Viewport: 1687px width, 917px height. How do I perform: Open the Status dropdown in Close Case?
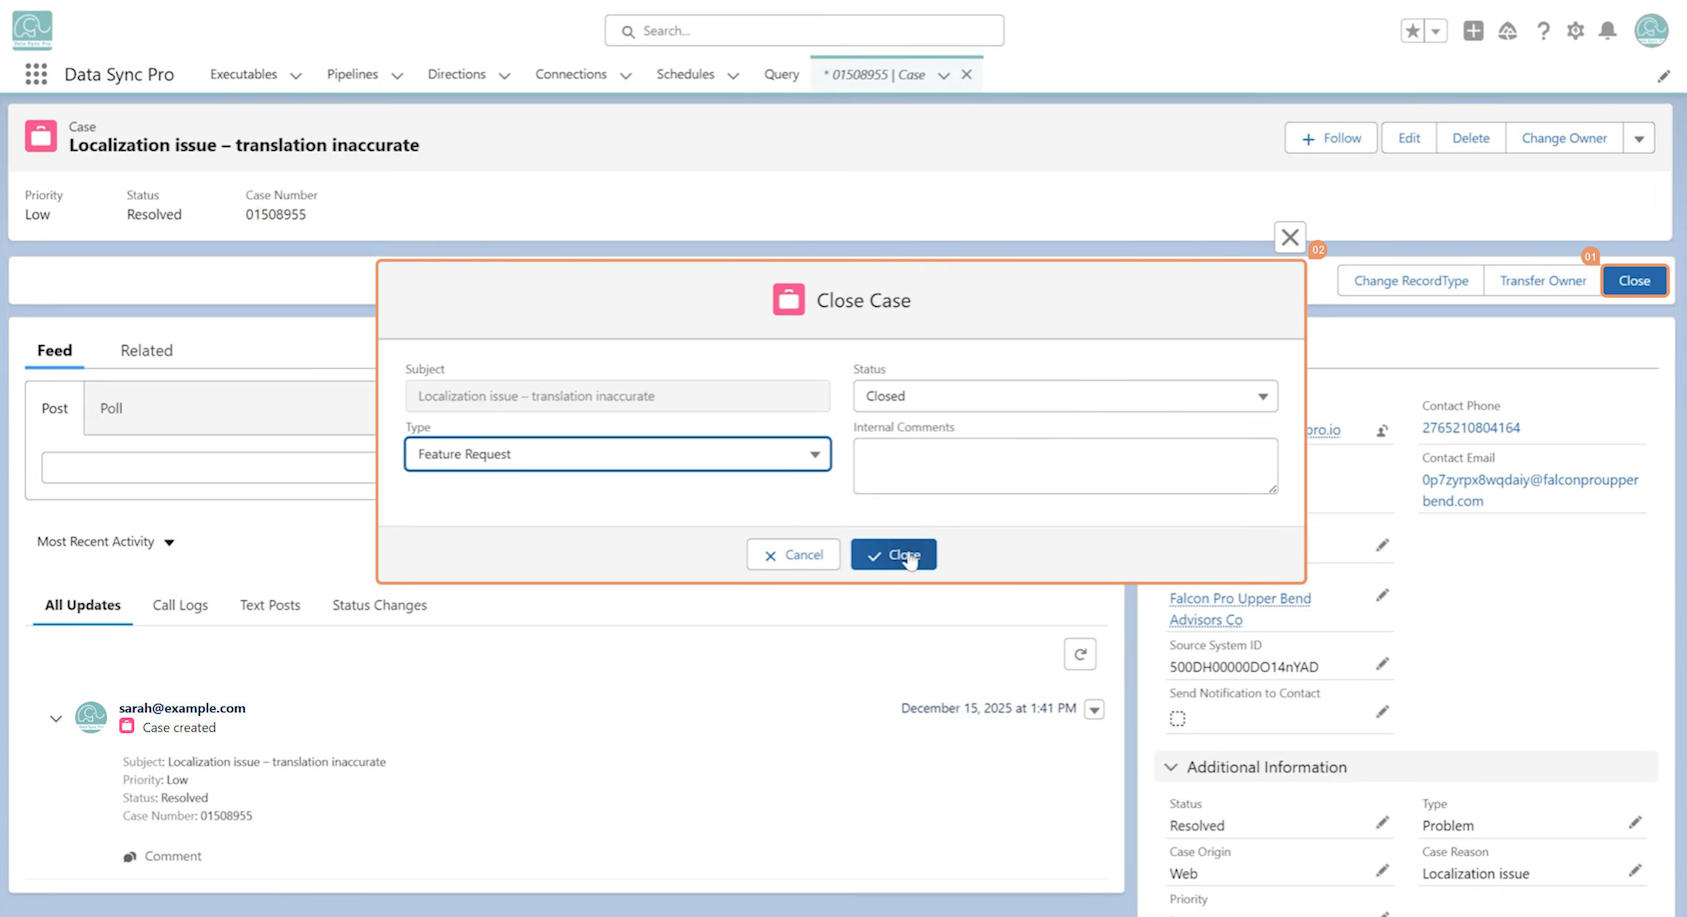pyautogui.click(x=1065, y=396)
